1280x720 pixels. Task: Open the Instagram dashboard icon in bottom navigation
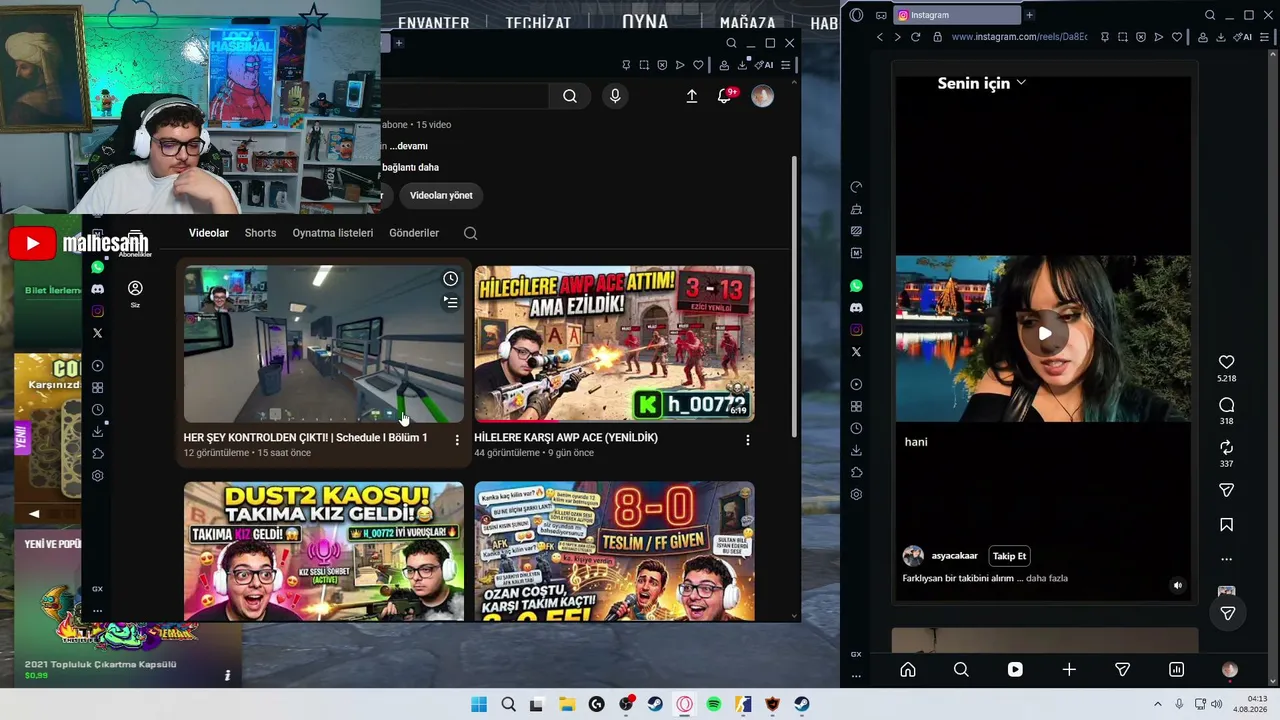pos(1176,670)
